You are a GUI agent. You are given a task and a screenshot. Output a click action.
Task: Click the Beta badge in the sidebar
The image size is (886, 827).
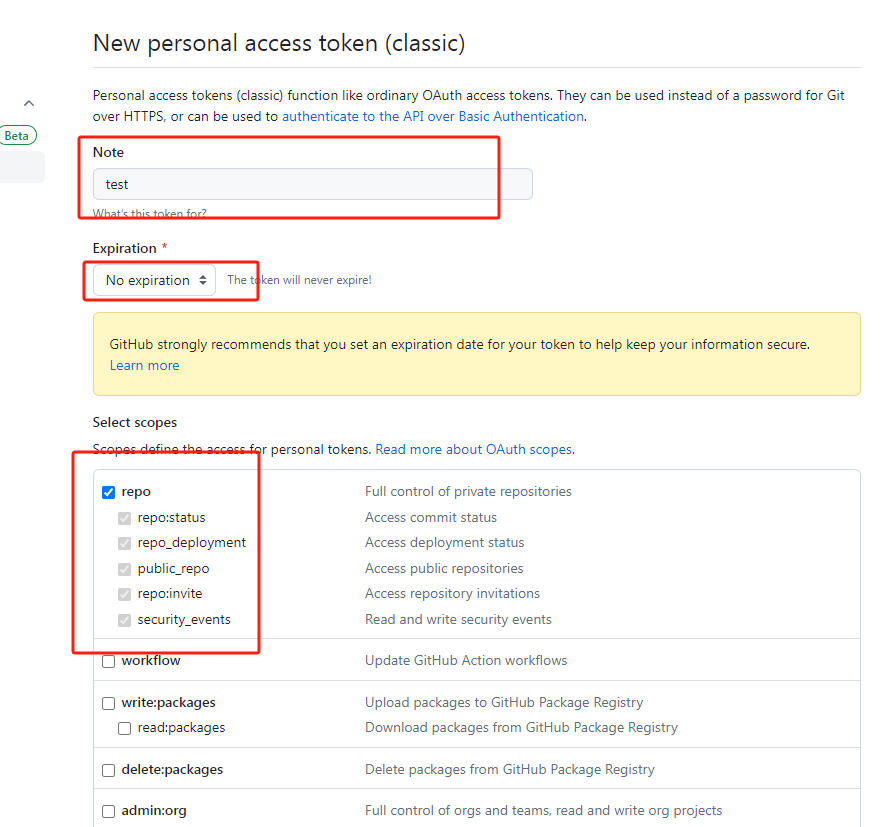16,135
